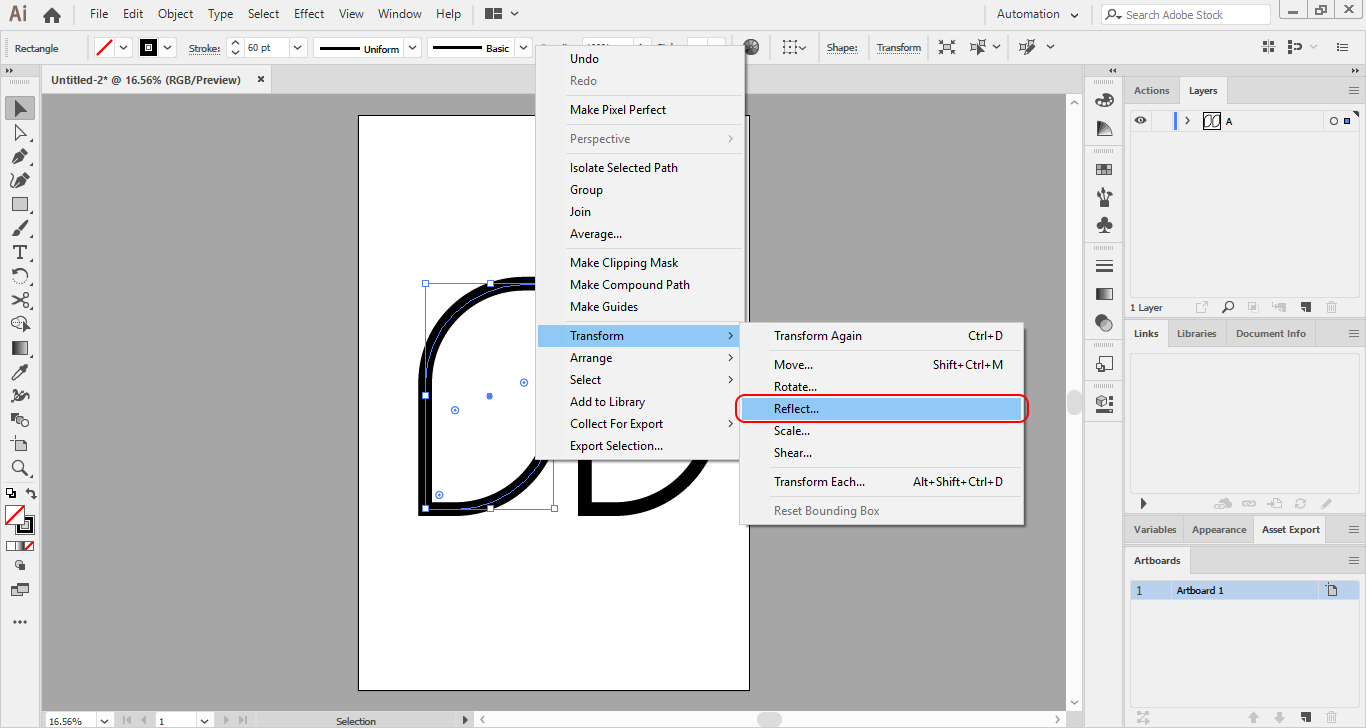Select the Rotate tool
Screen dimensions: 1366x728
[x=20, y=276]
